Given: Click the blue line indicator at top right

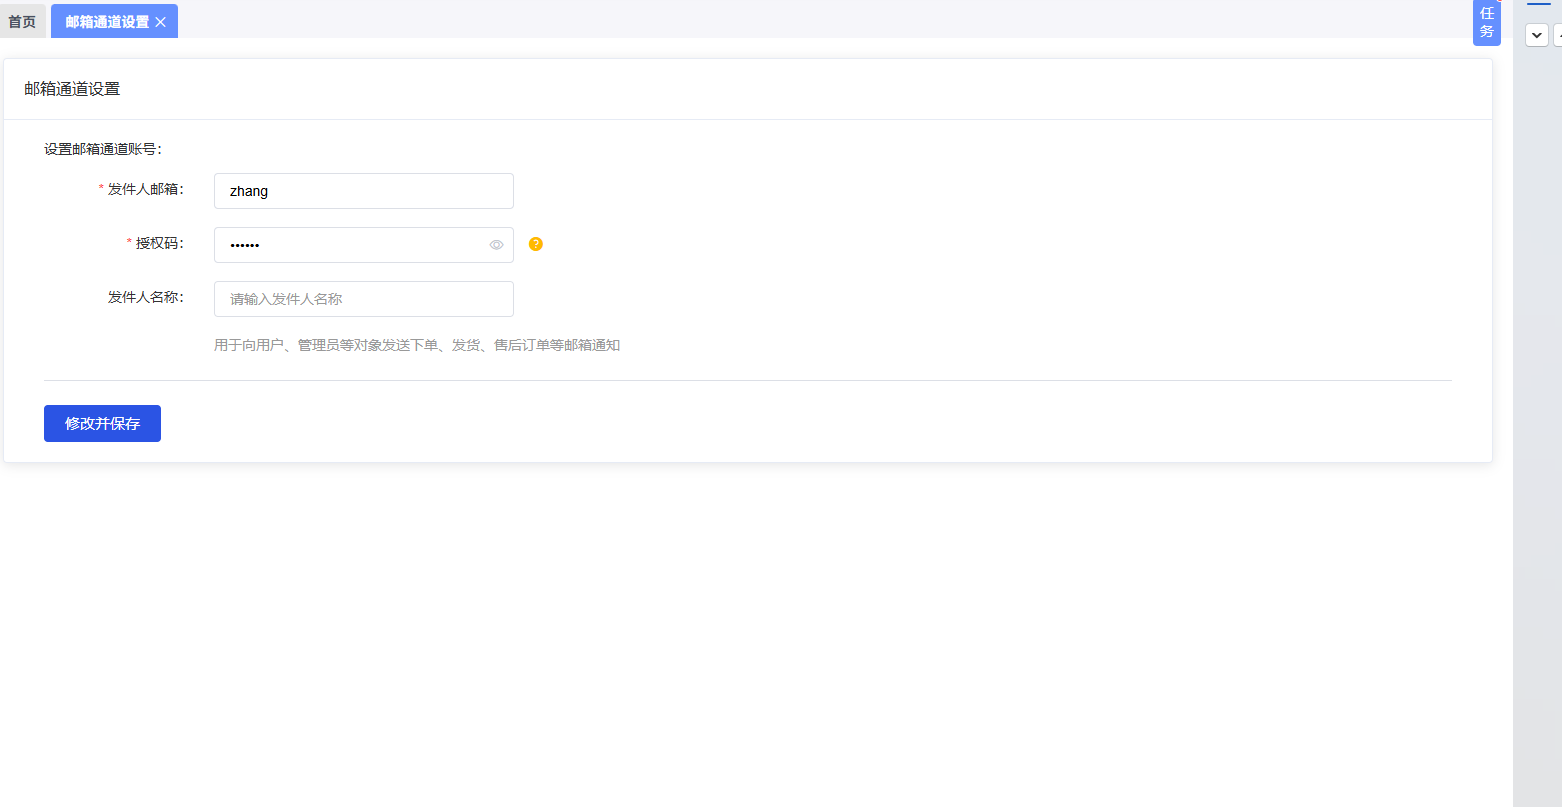Looking at the screenshot, I should [1538, 3].
